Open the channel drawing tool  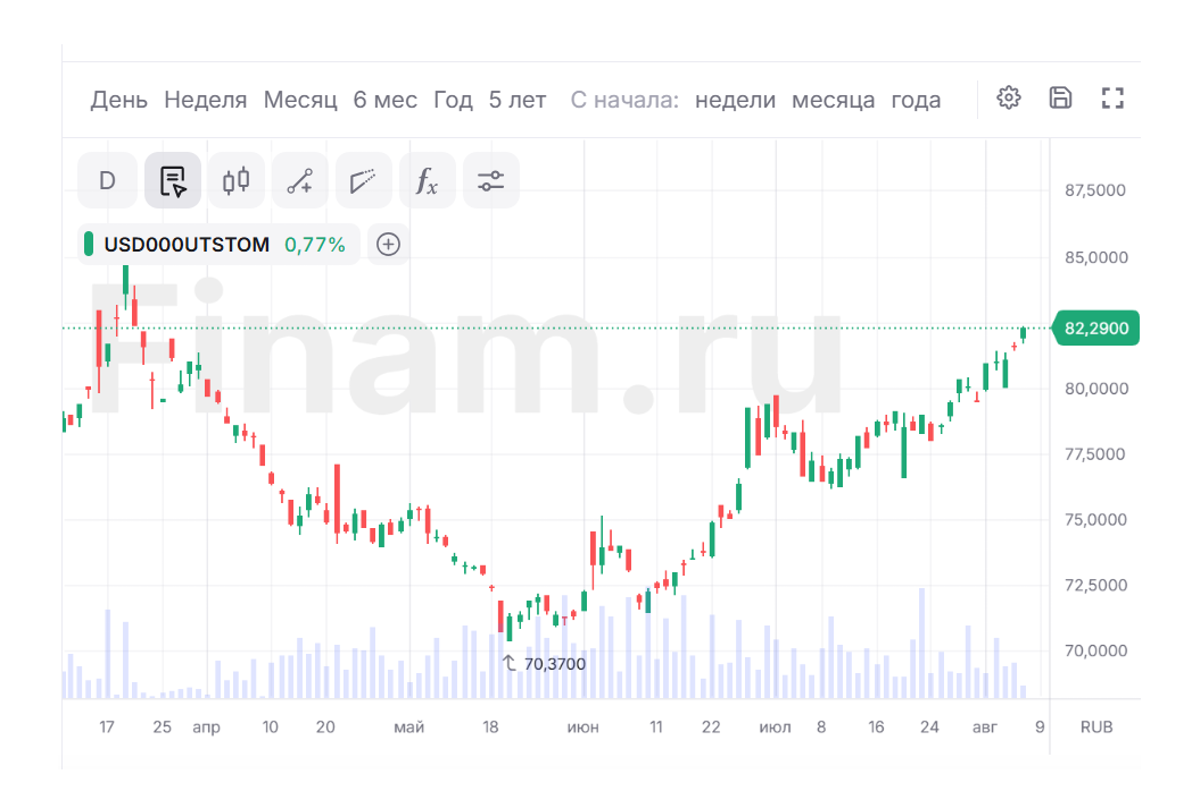click(364, 181)
